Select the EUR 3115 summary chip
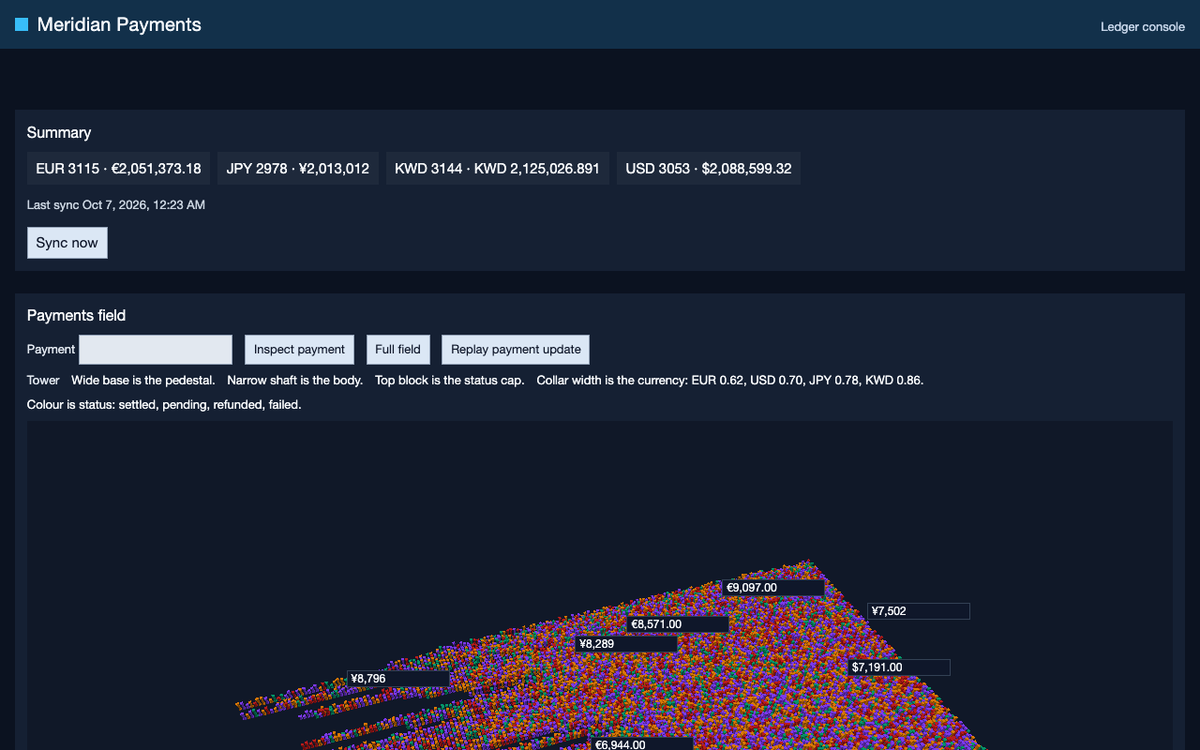Viewport: 1200px width, 750px height. (x=119, y=168)
